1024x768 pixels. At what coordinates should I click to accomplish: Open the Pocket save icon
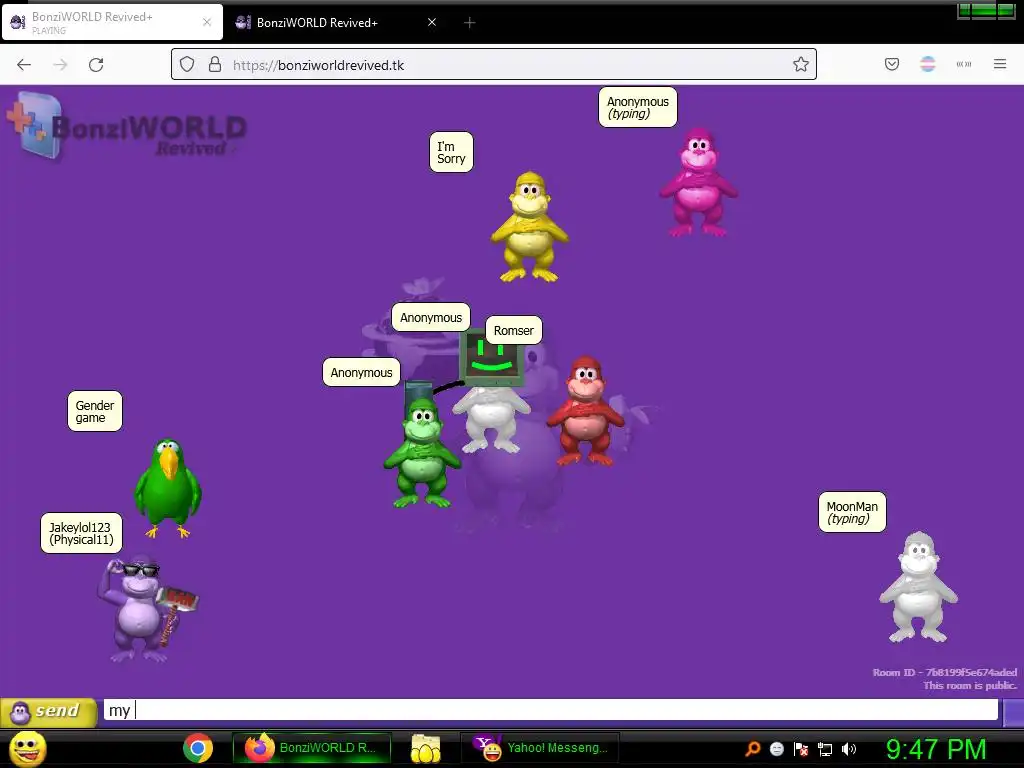point(892,64)
